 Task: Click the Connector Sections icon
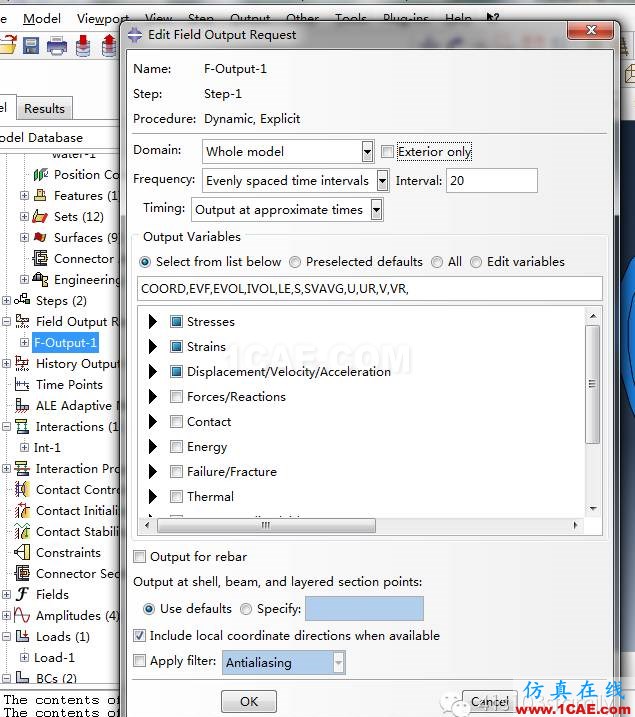(22, 573)
